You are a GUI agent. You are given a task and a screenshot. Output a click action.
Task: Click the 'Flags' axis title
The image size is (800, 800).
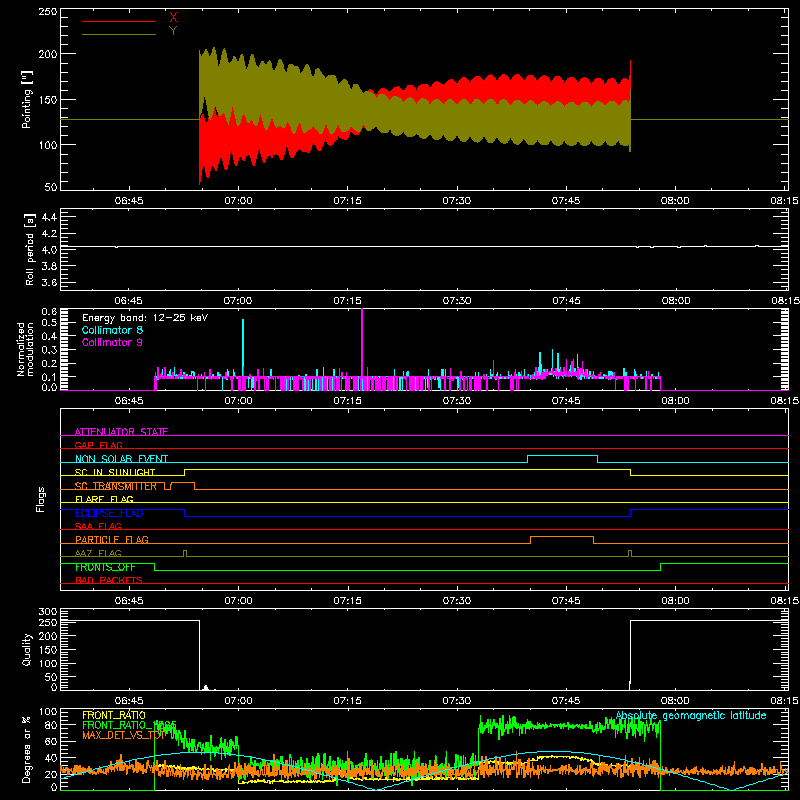click(41, 499)
